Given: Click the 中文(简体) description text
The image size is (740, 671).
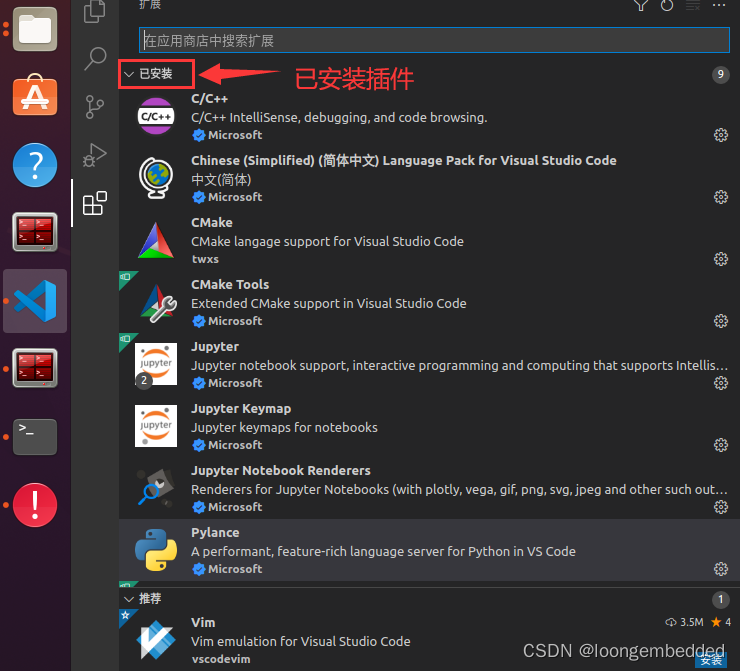Looking at the screenshot, I should click(221, 180).
